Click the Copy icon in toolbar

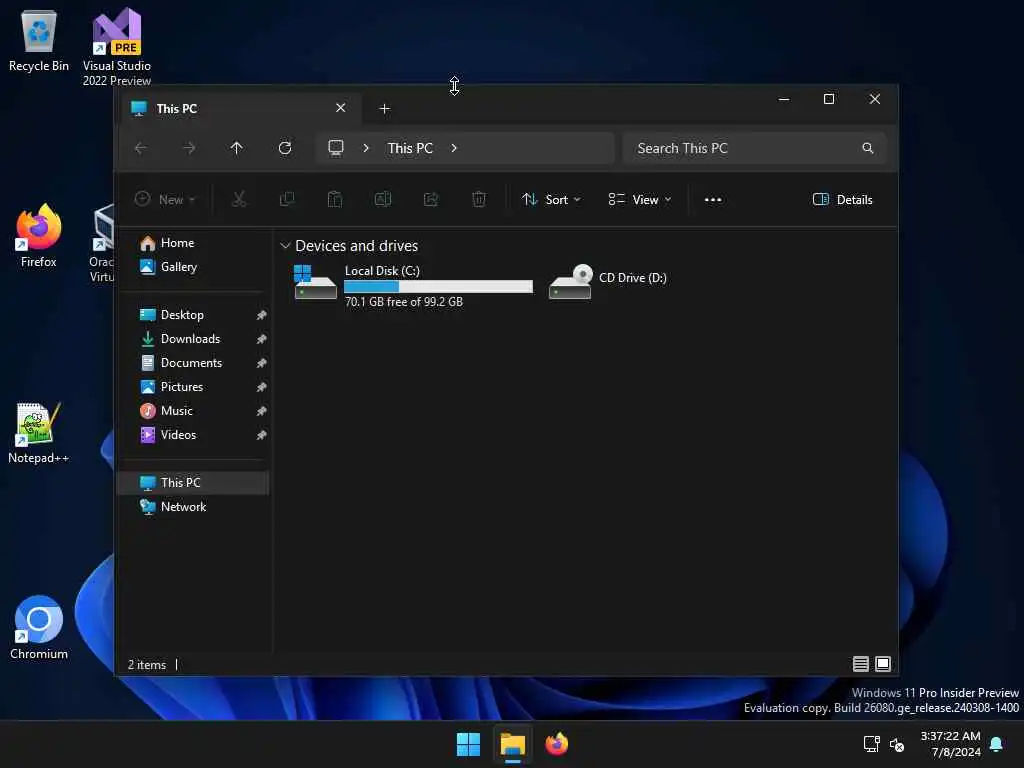click(287, 199)
